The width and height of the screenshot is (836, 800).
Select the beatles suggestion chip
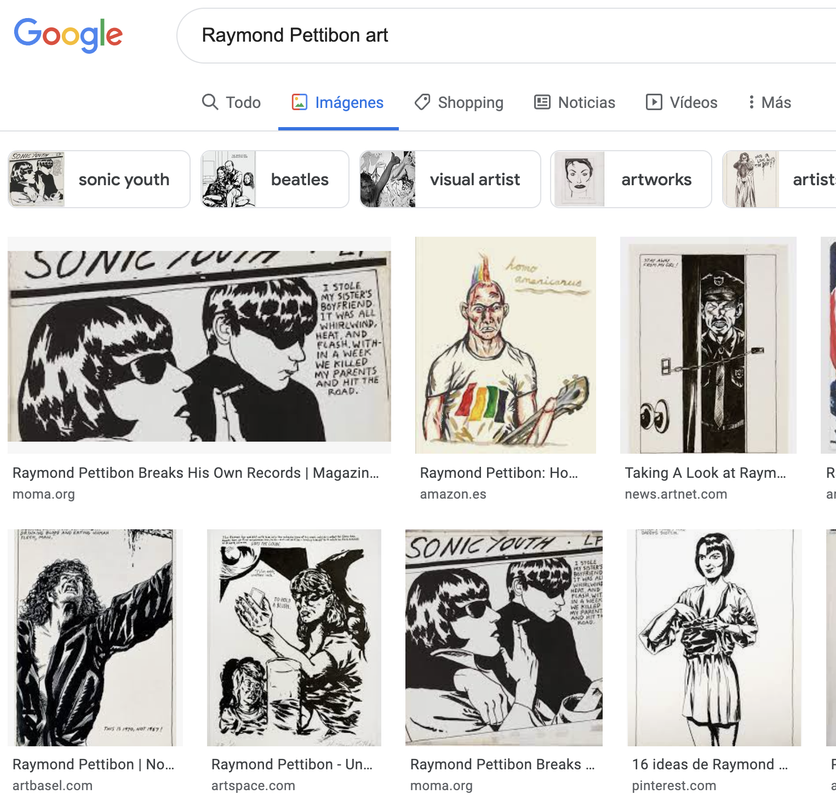(275, 179)
